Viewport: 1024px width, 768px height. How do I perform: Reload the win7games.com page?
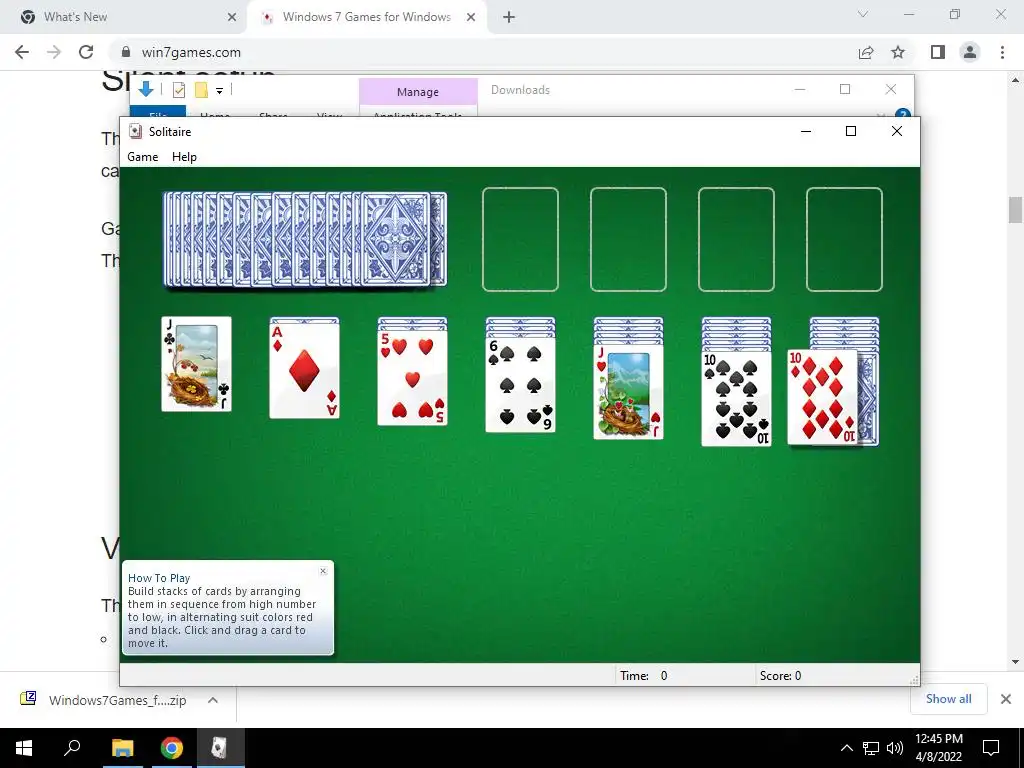click(86, 52)
